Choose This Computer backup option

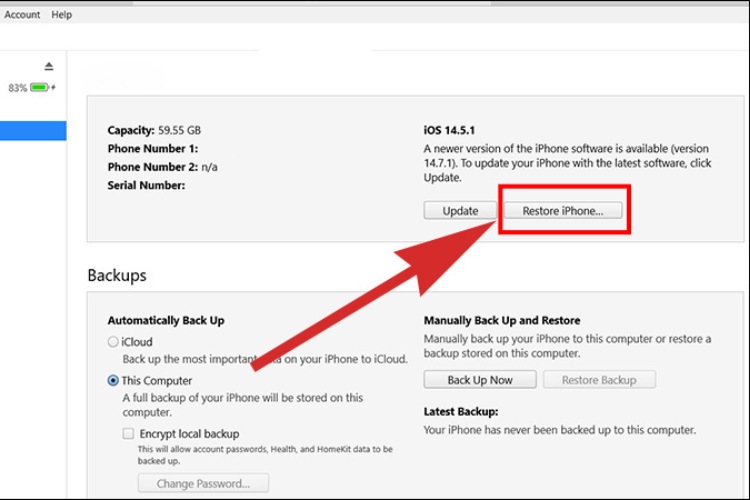113,381
